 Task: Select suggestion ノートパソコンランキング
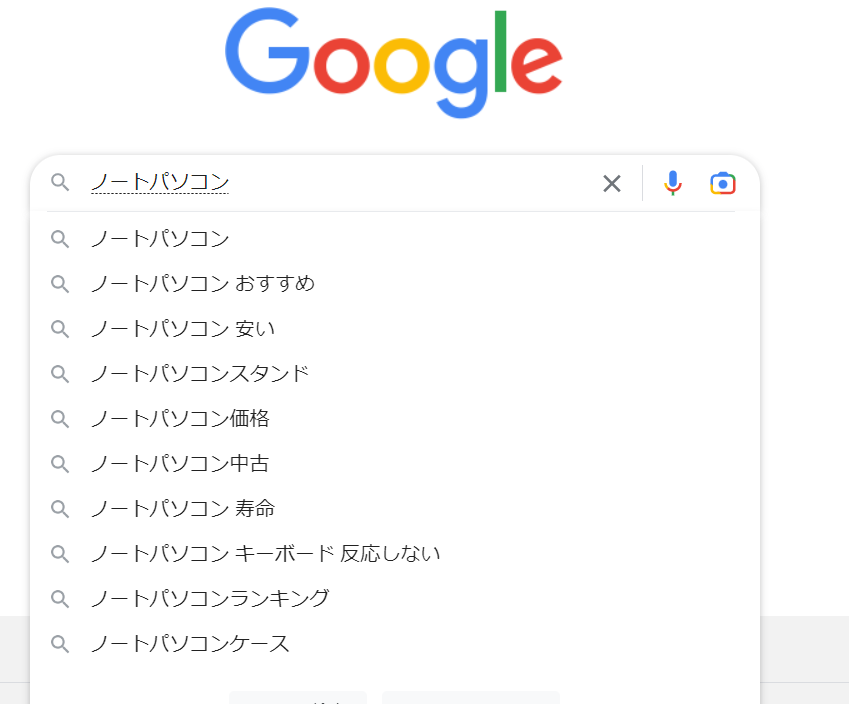[x=209, y=599]
